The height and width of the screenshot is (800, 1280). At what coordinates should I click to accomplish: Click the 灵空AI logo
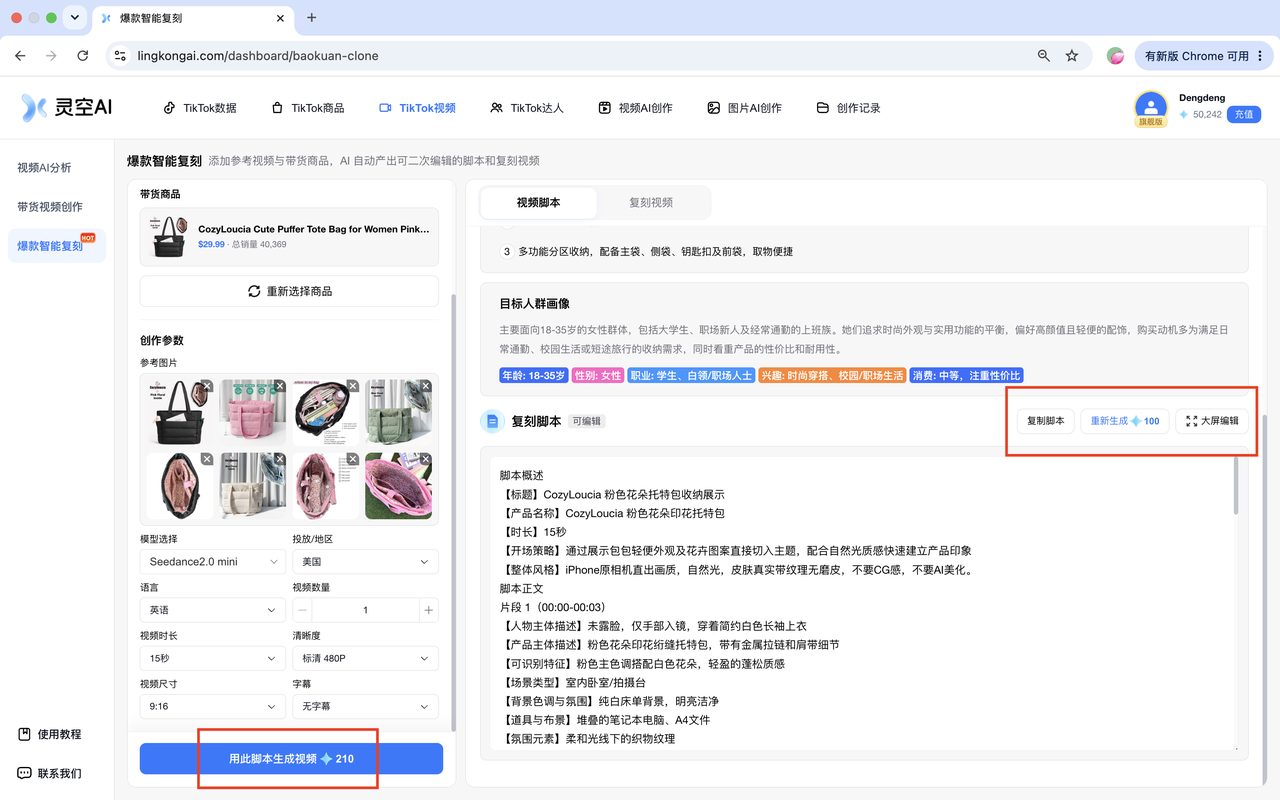pos(67,107)
